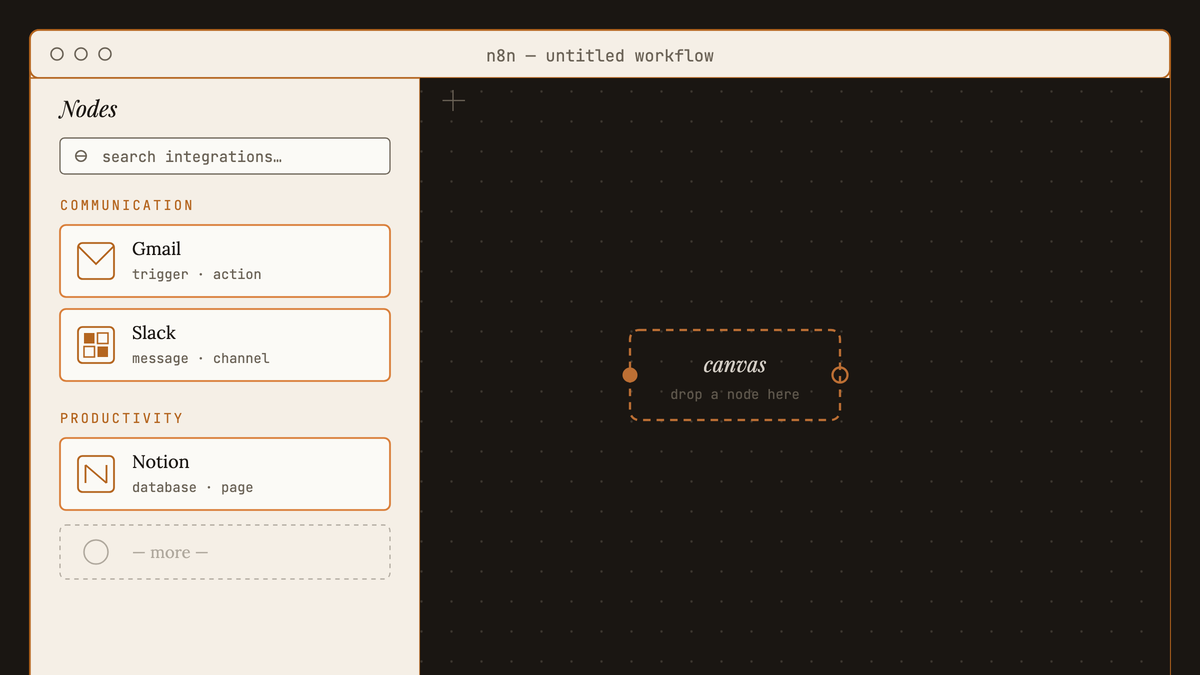Select the Gmail node card
The image size is (1200, 675).
[225, 261]
